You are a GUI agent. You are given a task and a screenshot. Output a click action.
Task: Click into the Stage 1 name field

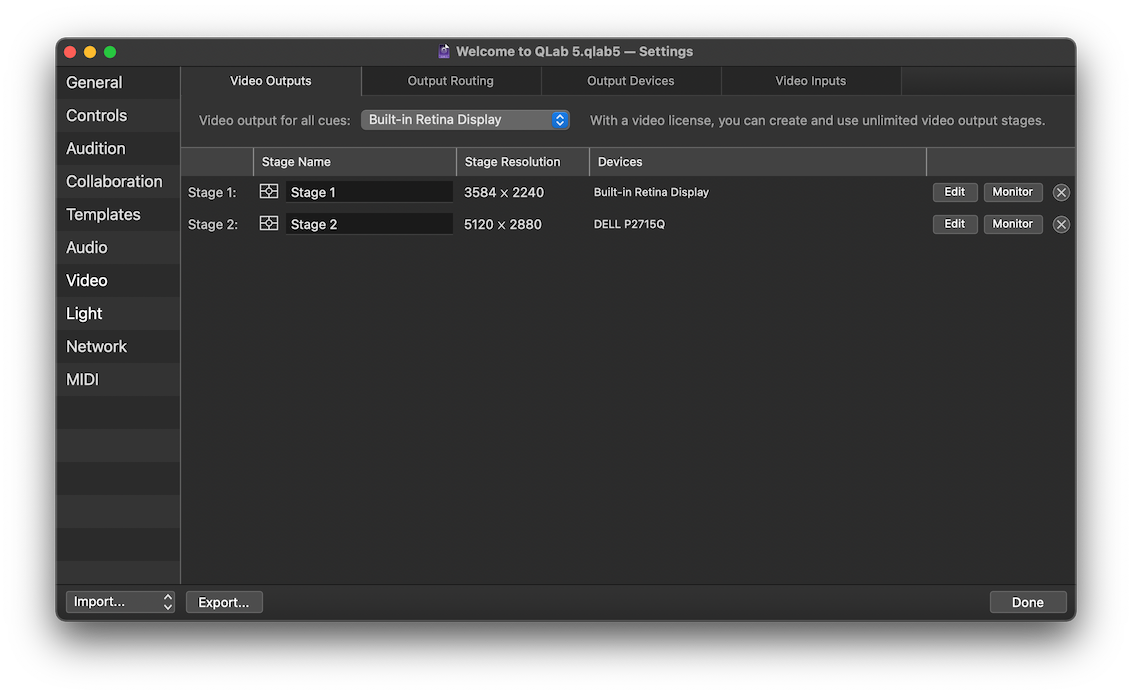[x=369, y=191]
